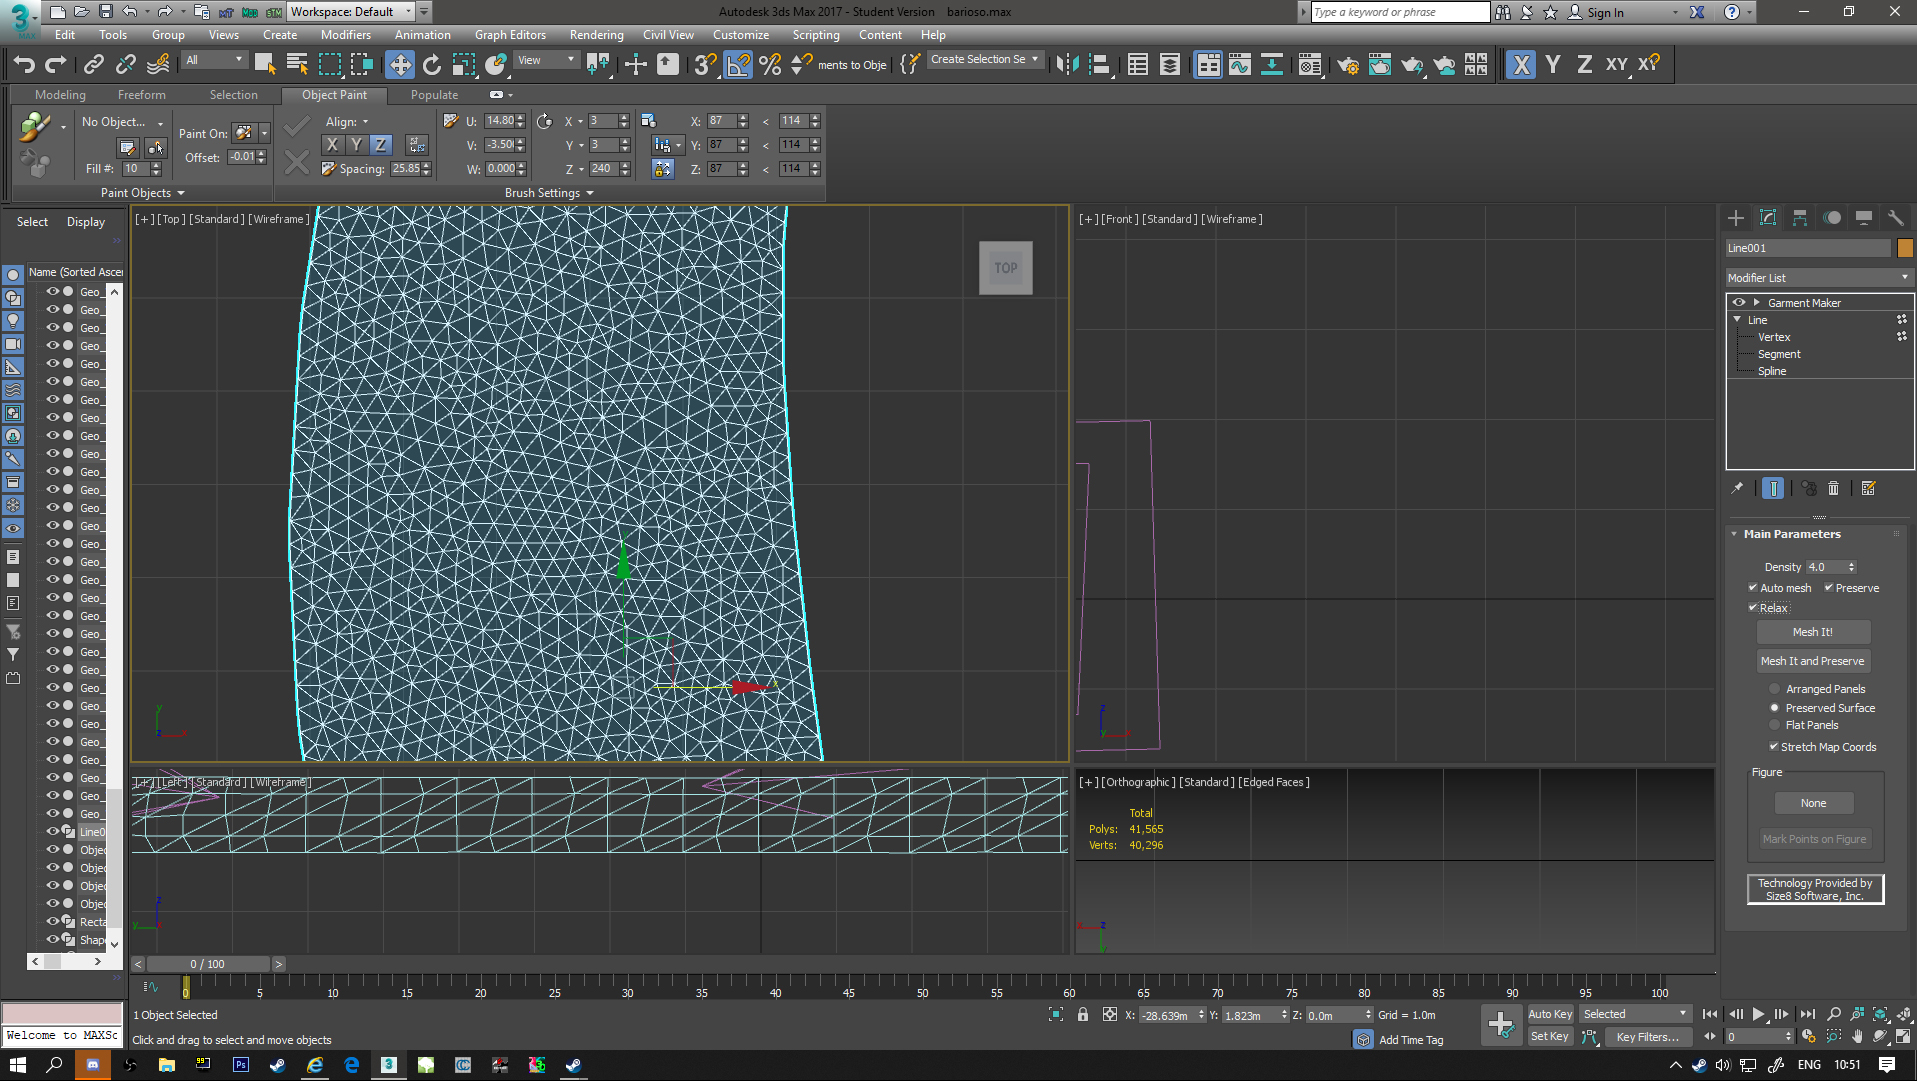Open Create Selection Set dropdown
This screenshot has height=1081, width=1917.
tap(985, 60)
